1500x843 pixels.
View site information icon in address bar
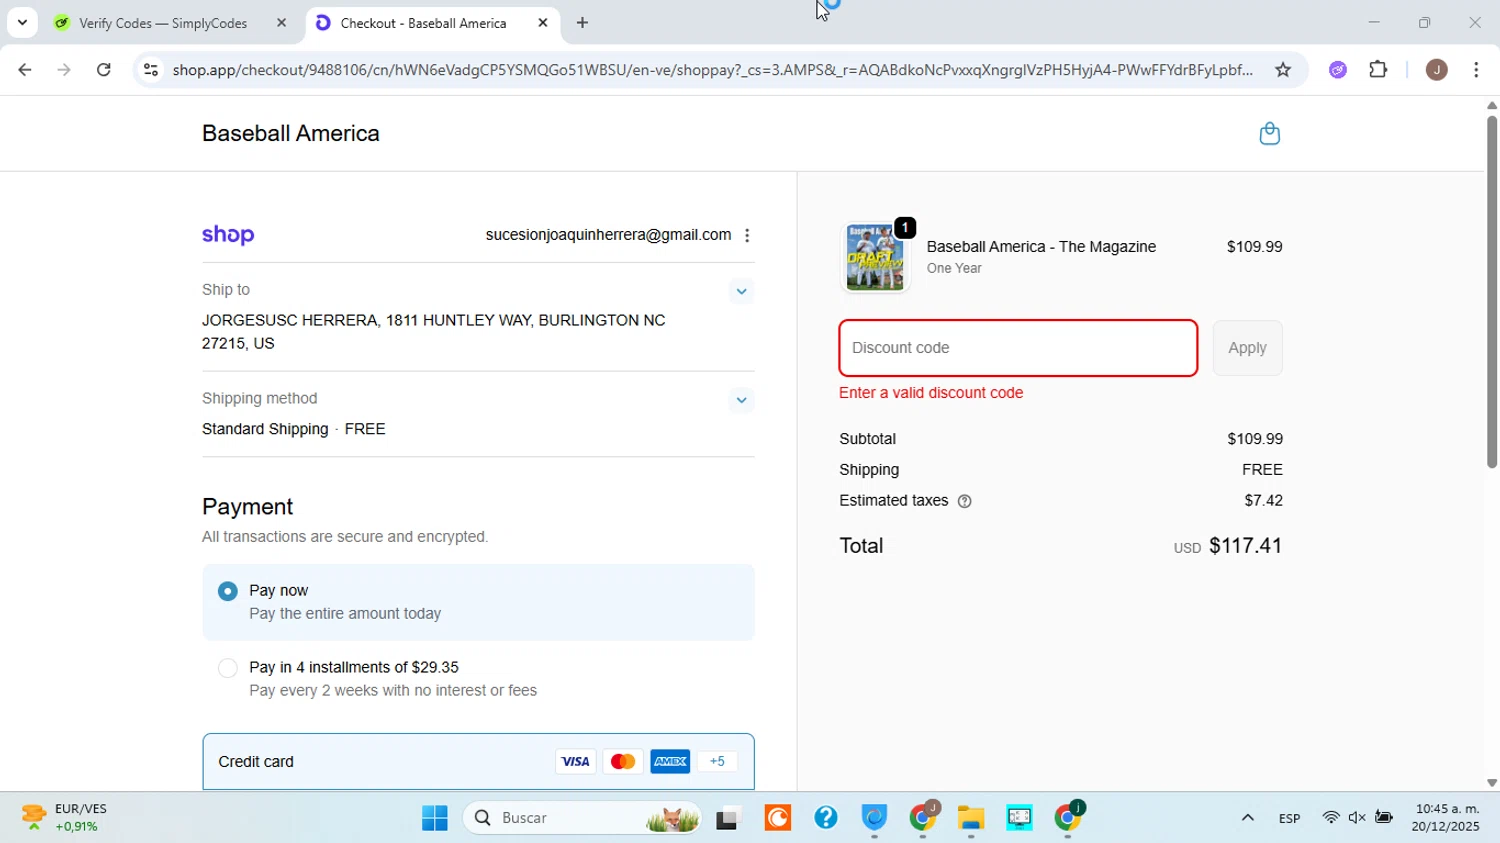tap(151, 70)
